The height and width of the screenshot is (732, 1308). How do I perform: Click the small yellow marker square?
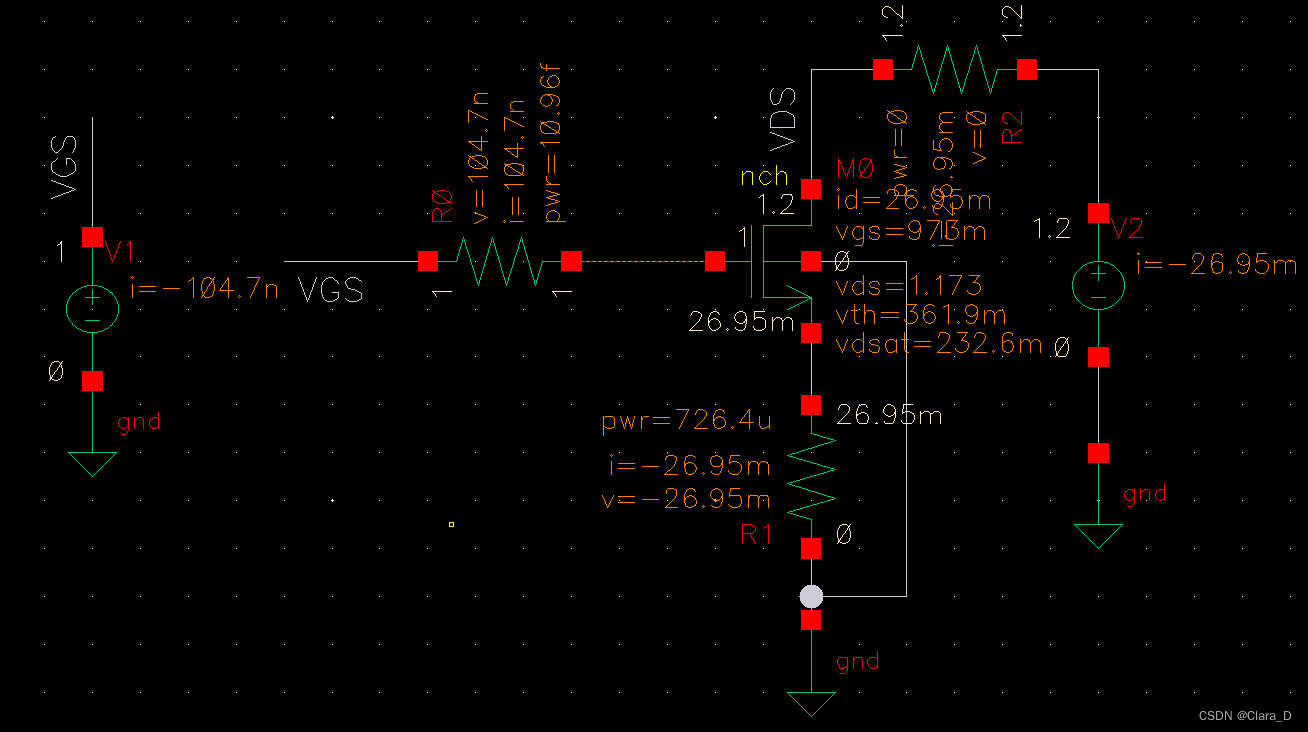click(x=452, y=524)
